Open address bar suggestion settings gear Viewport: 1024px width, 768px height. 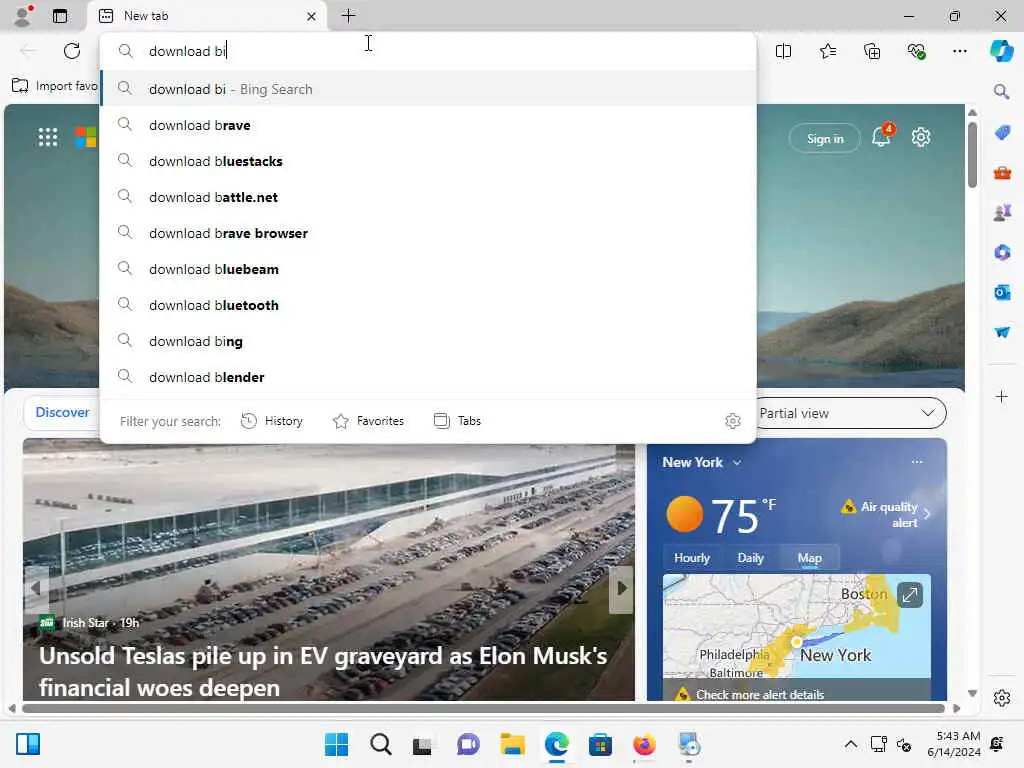733,421
